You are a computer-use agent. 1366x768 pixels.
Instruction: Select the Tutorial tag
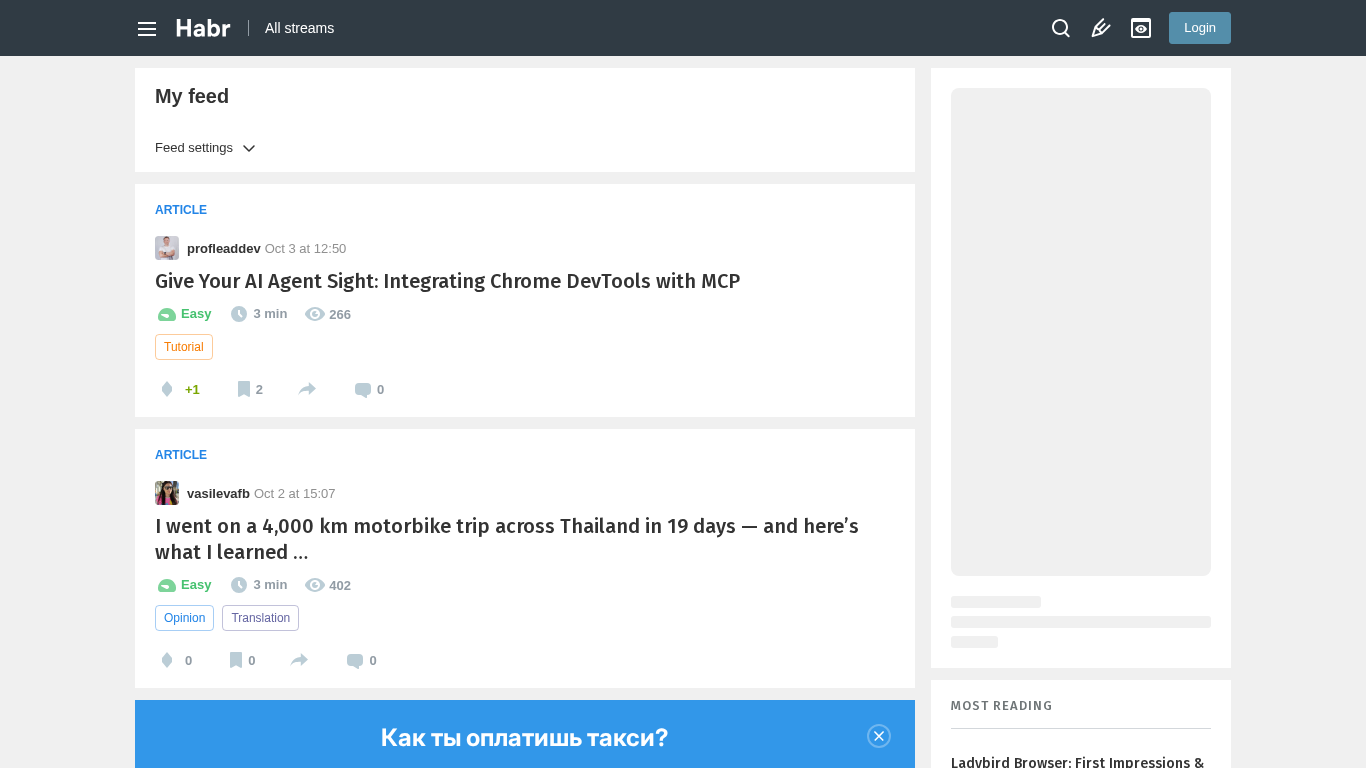pyautogui.click(x=184, y=347)
